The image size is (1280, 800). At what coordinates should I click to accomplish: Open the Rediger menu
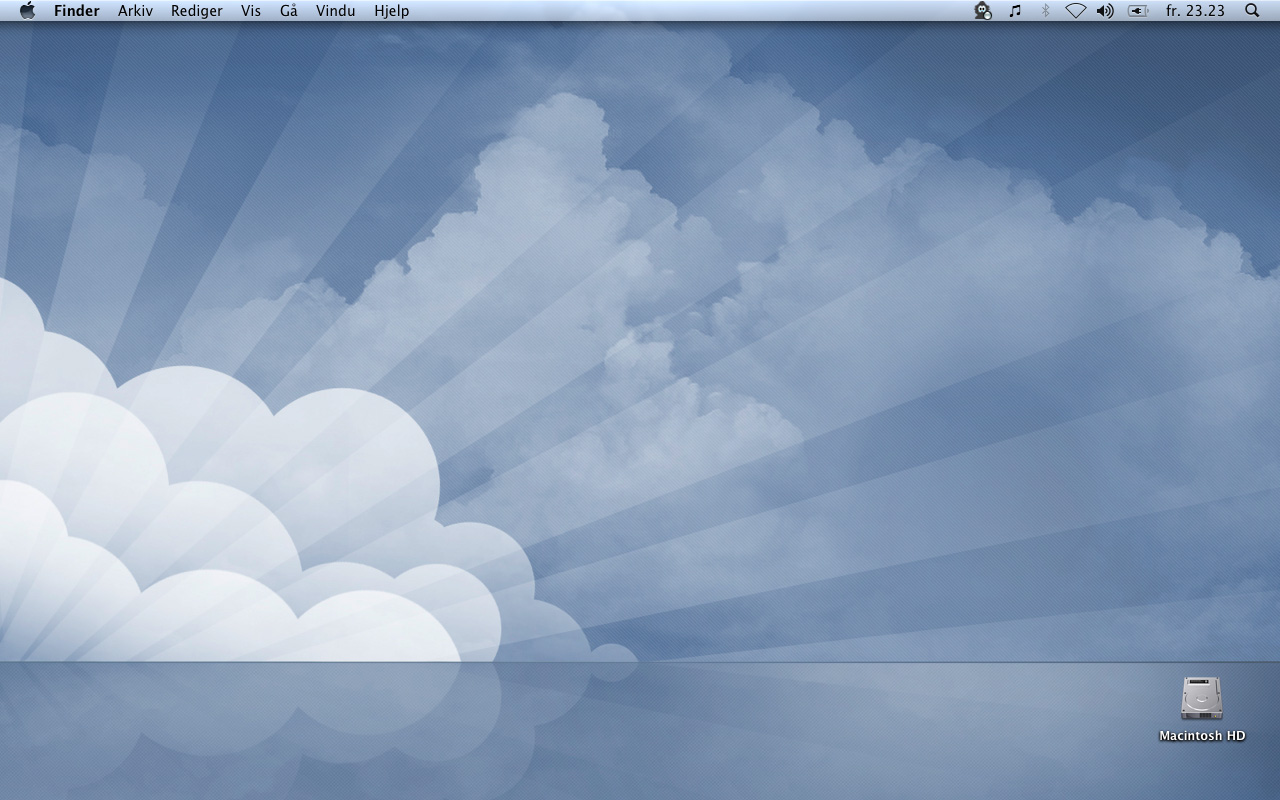click(x=197, y=11)
